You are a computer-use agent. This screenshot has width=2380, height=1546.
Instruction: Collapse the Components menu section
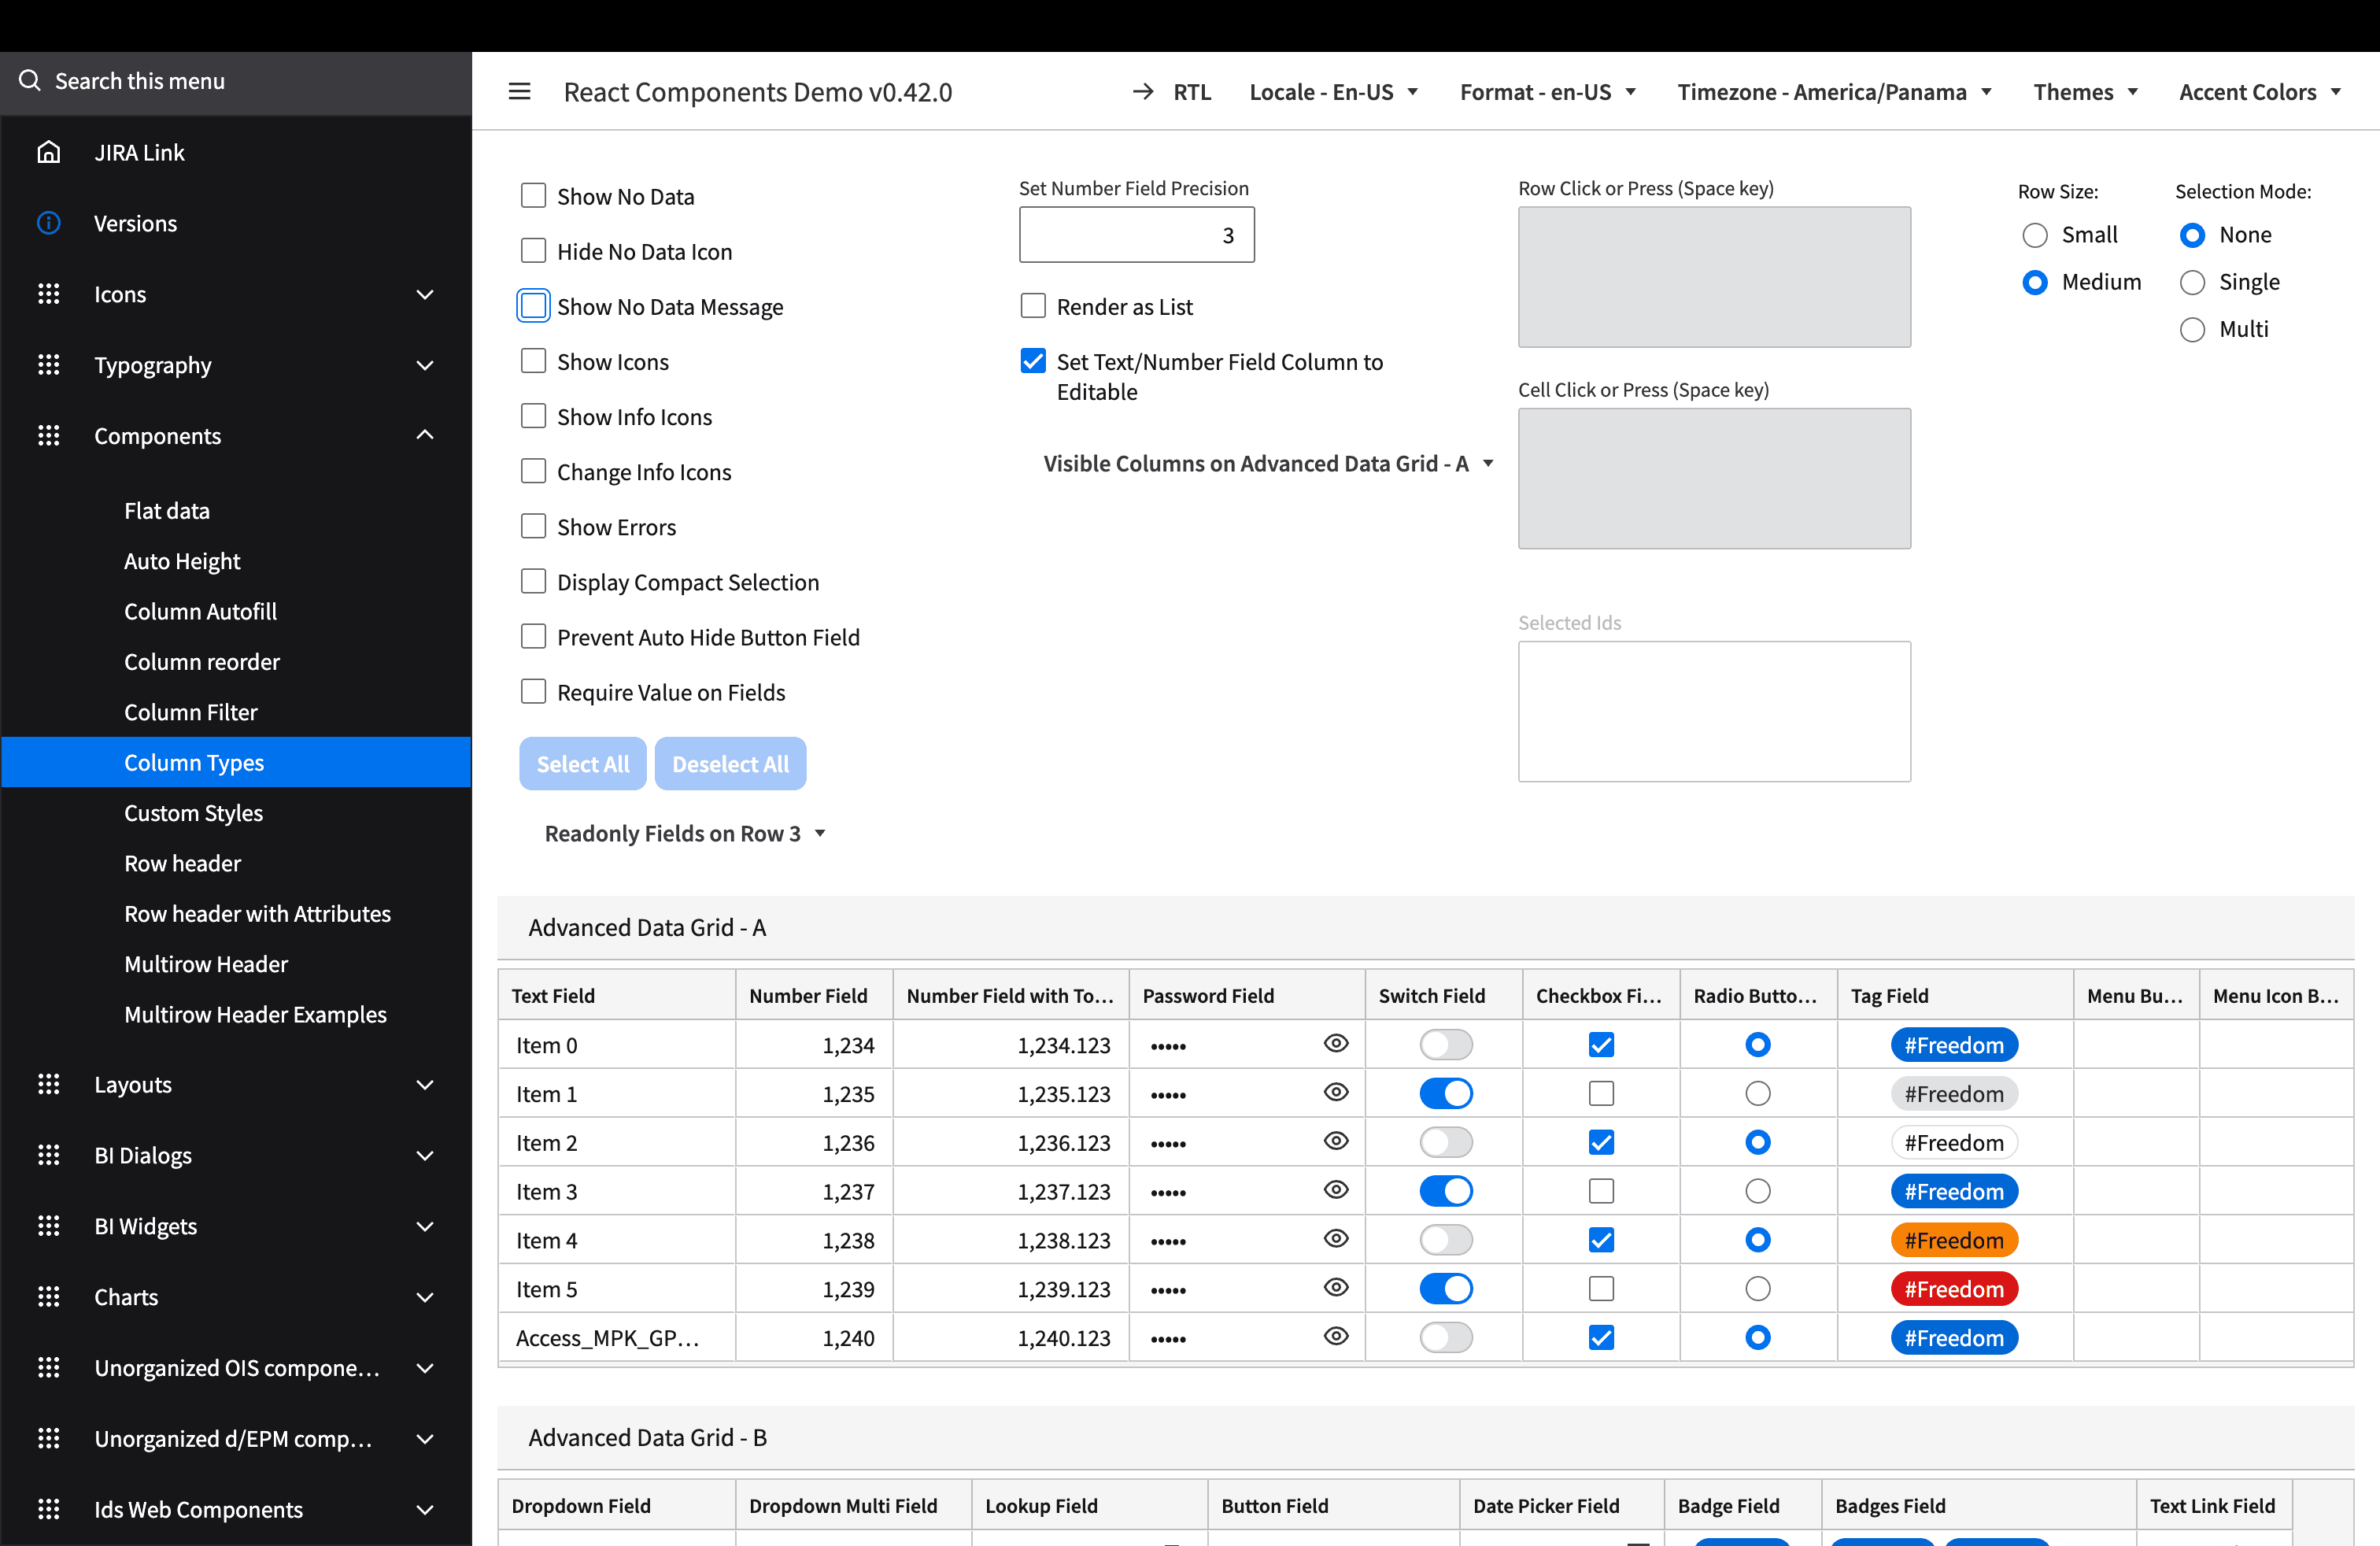[425, 435]
